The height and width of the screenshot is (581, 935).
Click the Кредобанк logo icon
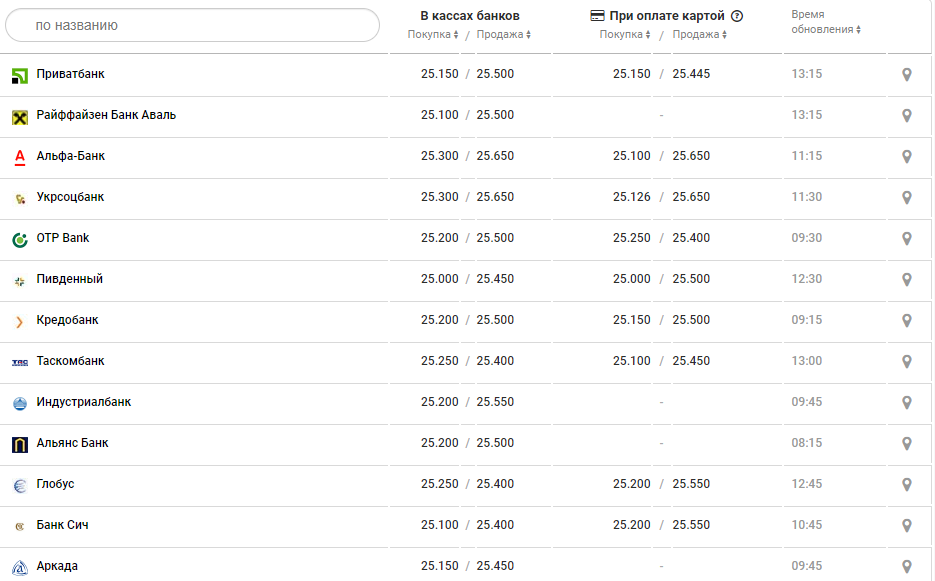click(x=19, y=321)
